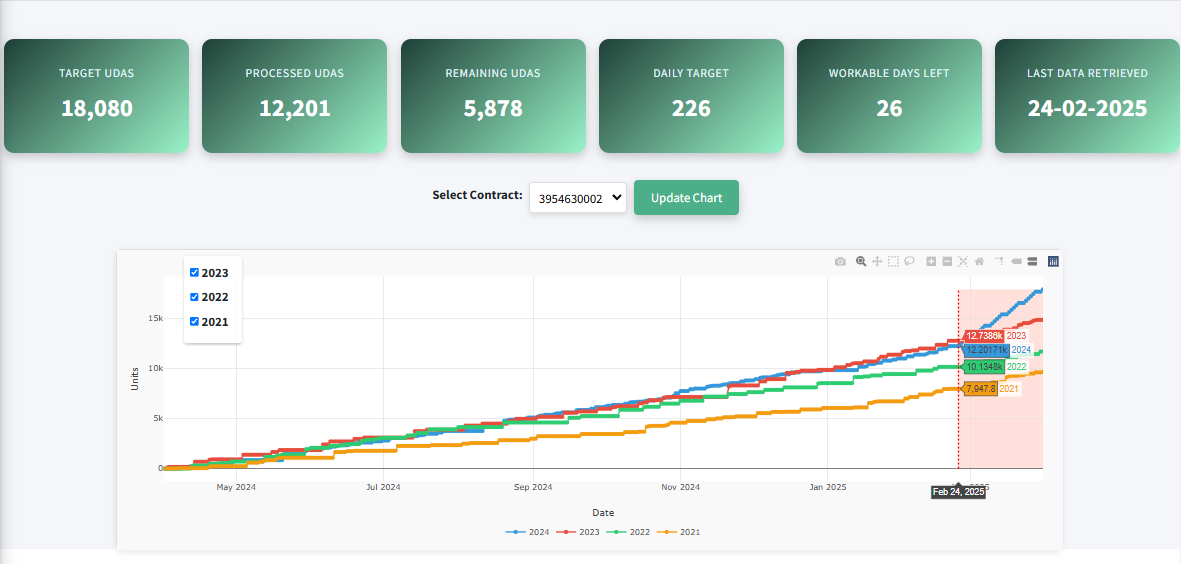Click the Processed UDAs card
This screenshot has width=1181, height=564.
click(x=294, y=96)
